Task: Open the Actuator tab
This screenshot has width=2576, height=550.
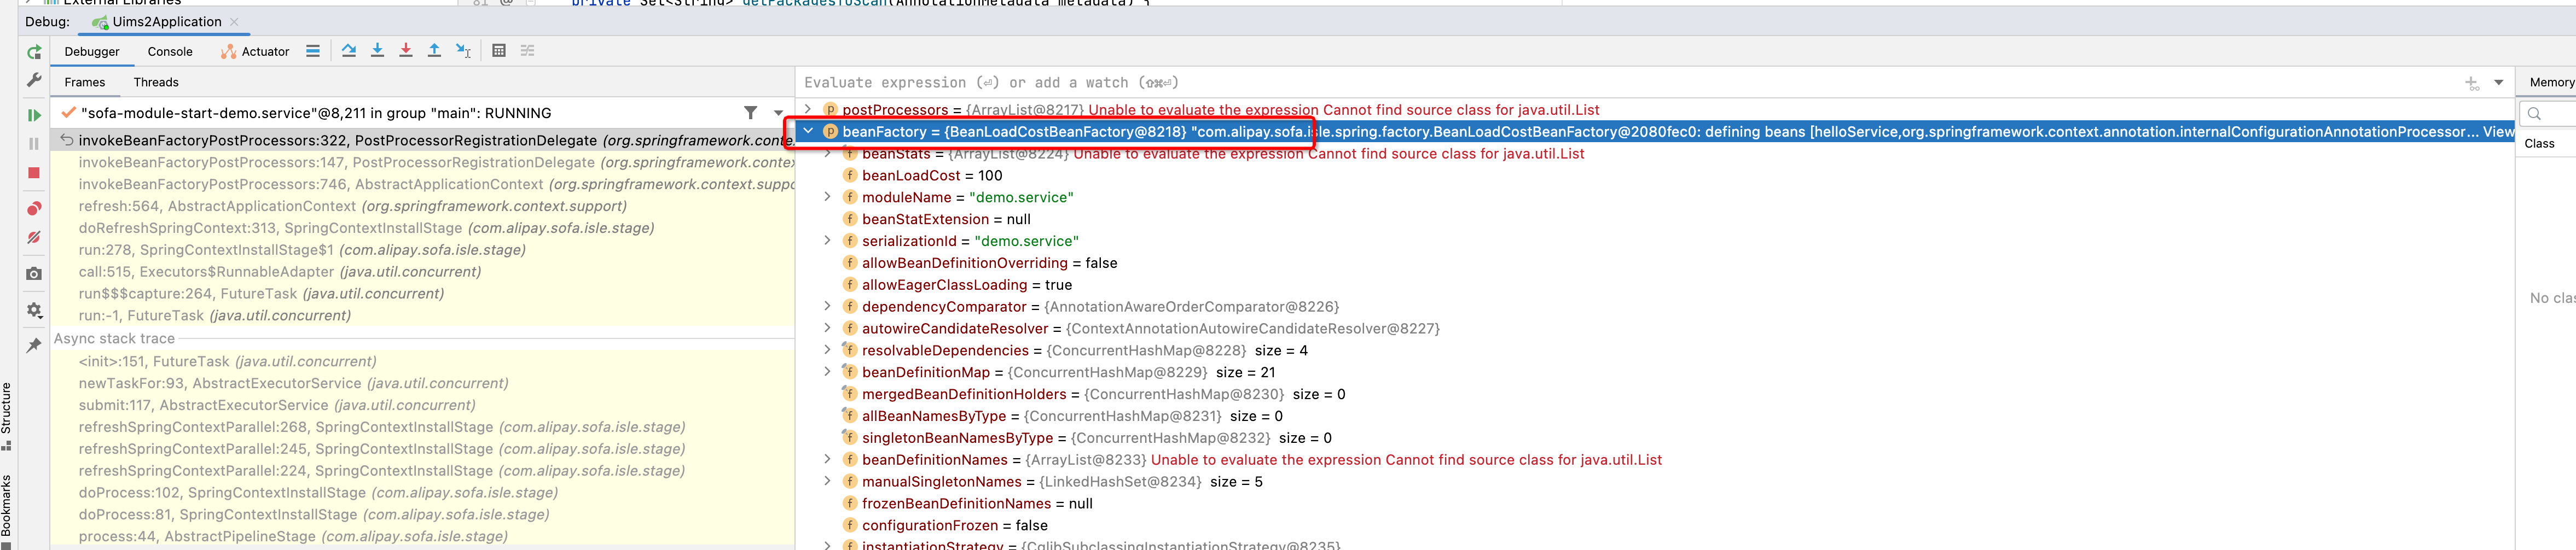Action: click(255, 52)
